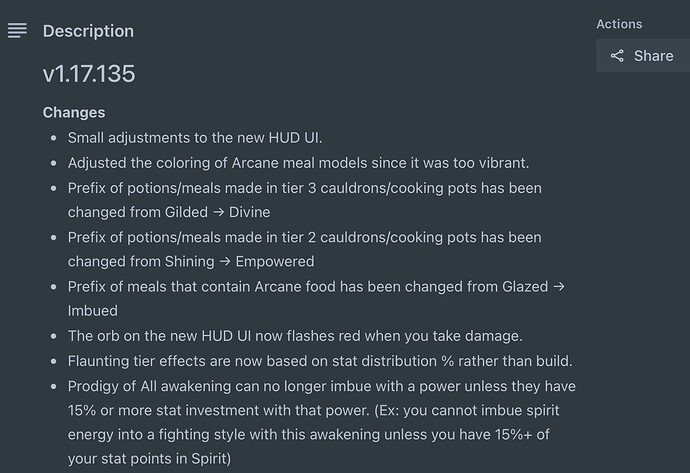Click the Actions sidebar heading

619,24
